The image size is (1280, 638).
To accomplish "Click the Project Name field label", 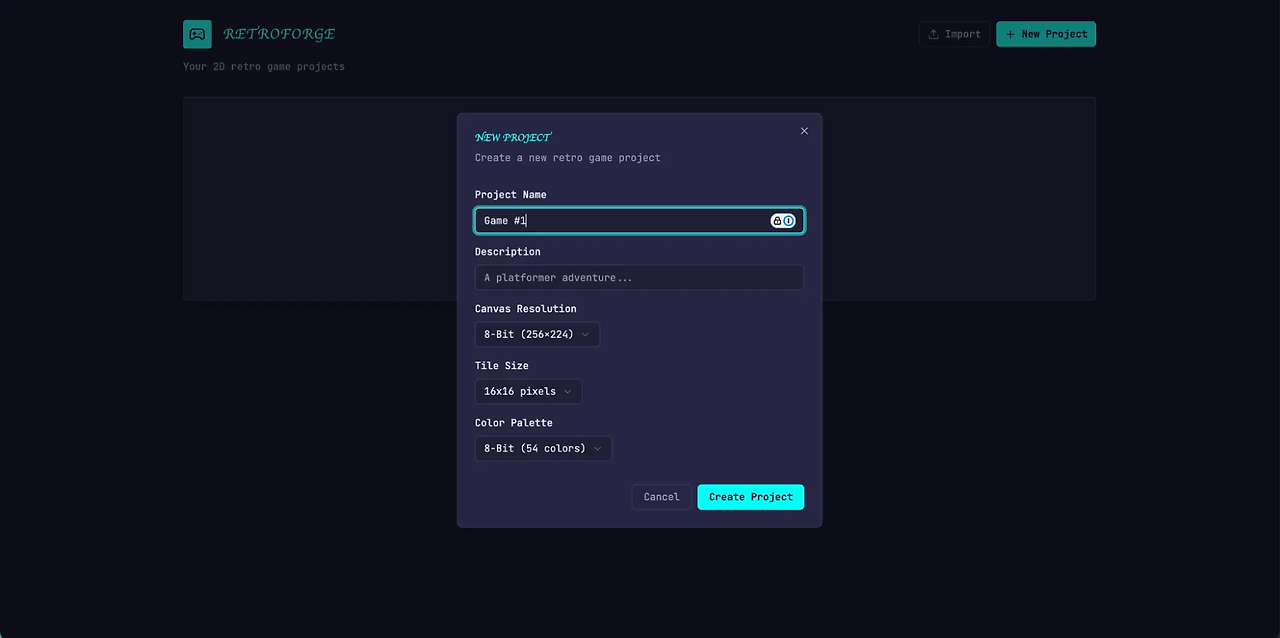I will (510, 195).
